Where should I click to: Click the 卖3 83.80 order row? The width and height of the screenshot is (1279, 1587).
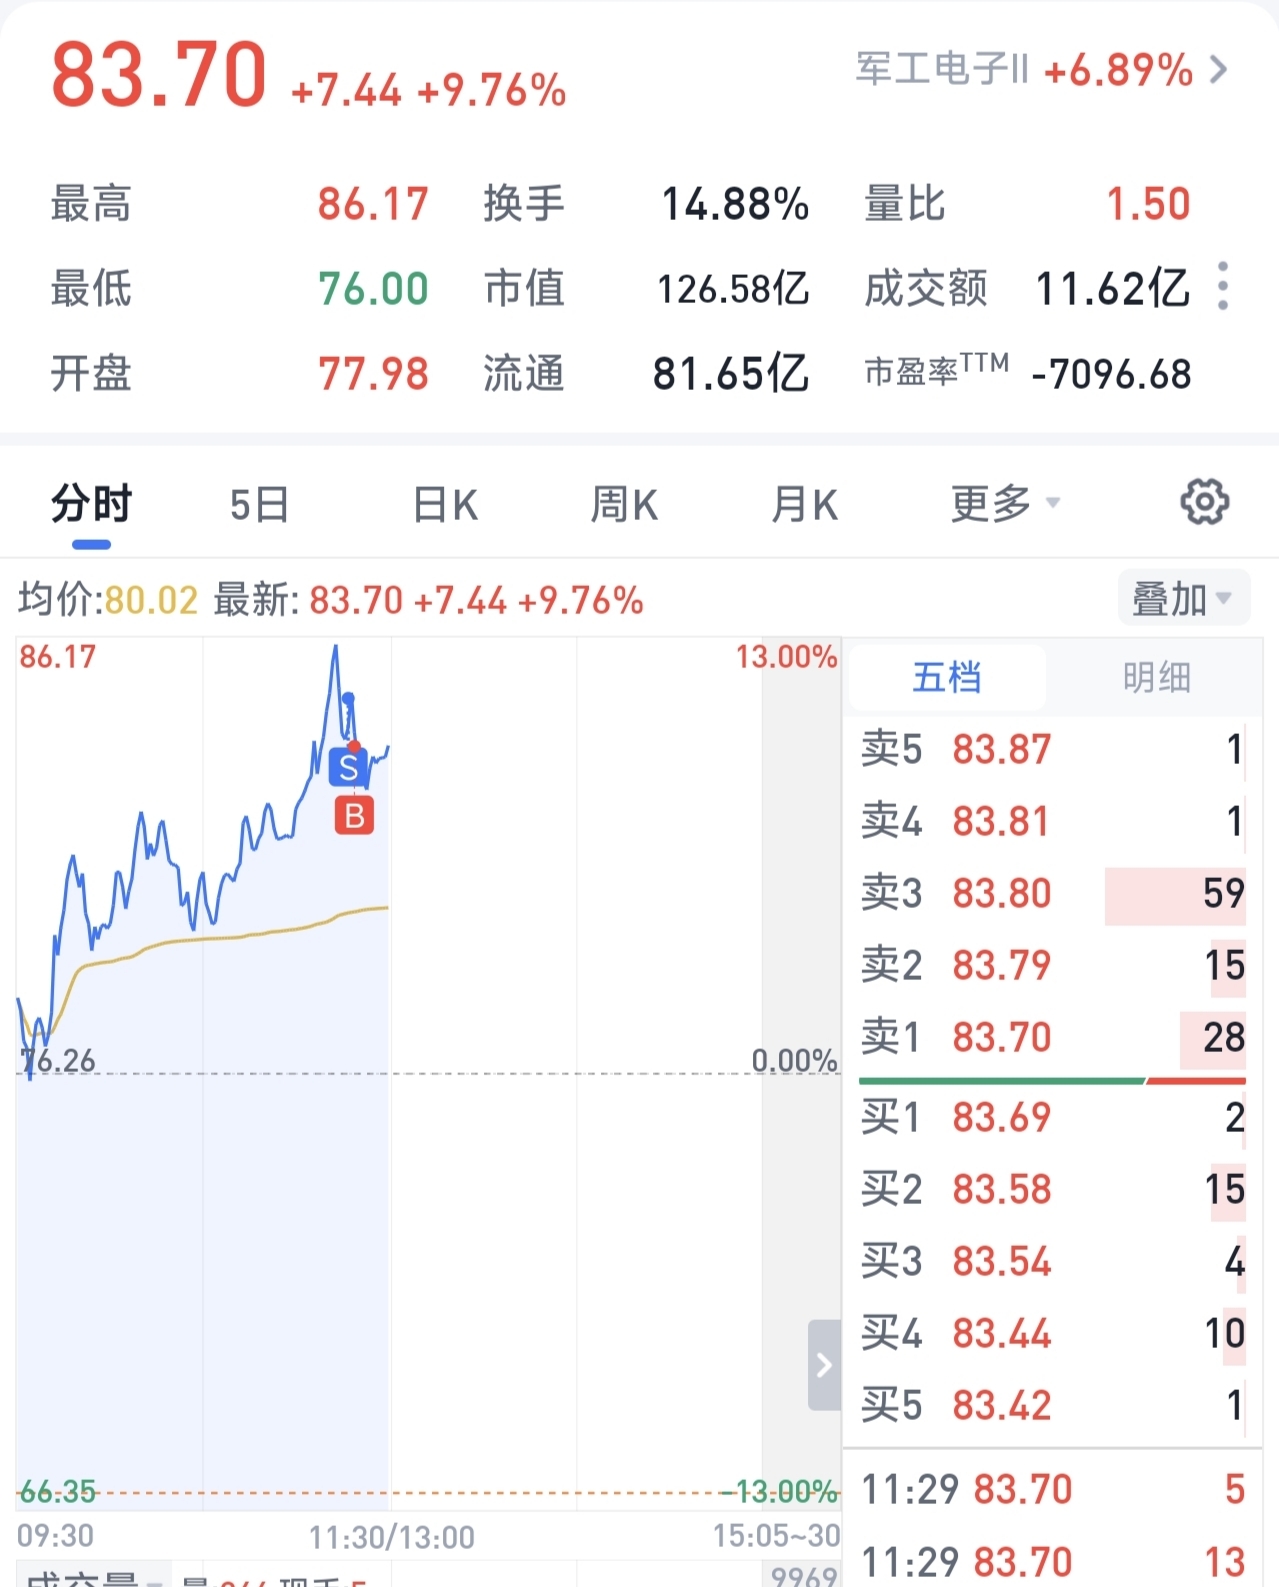(x=1053, y=893)
